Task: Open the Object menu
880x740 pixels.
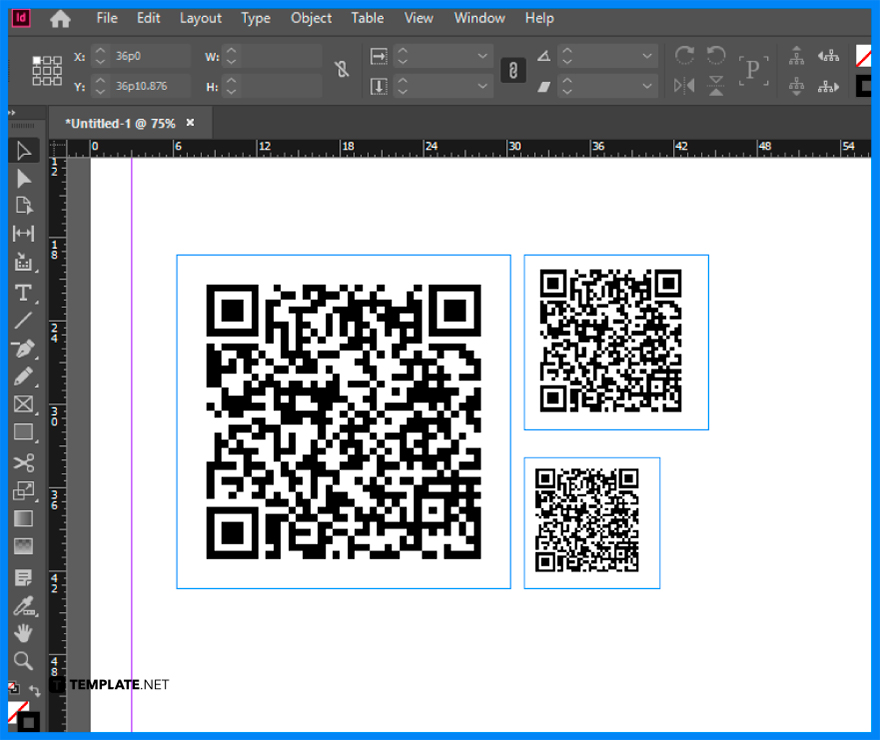Action: (x=311, y=18)
